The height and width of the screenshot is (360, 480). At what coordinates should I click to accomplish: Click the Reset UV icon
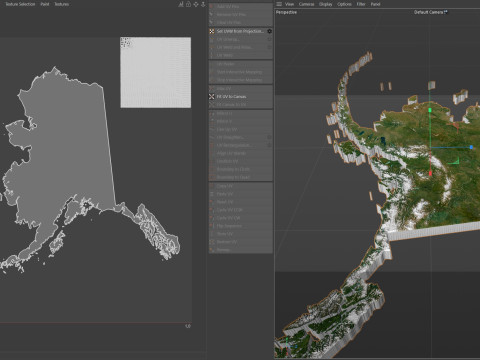tap(211, 202)
